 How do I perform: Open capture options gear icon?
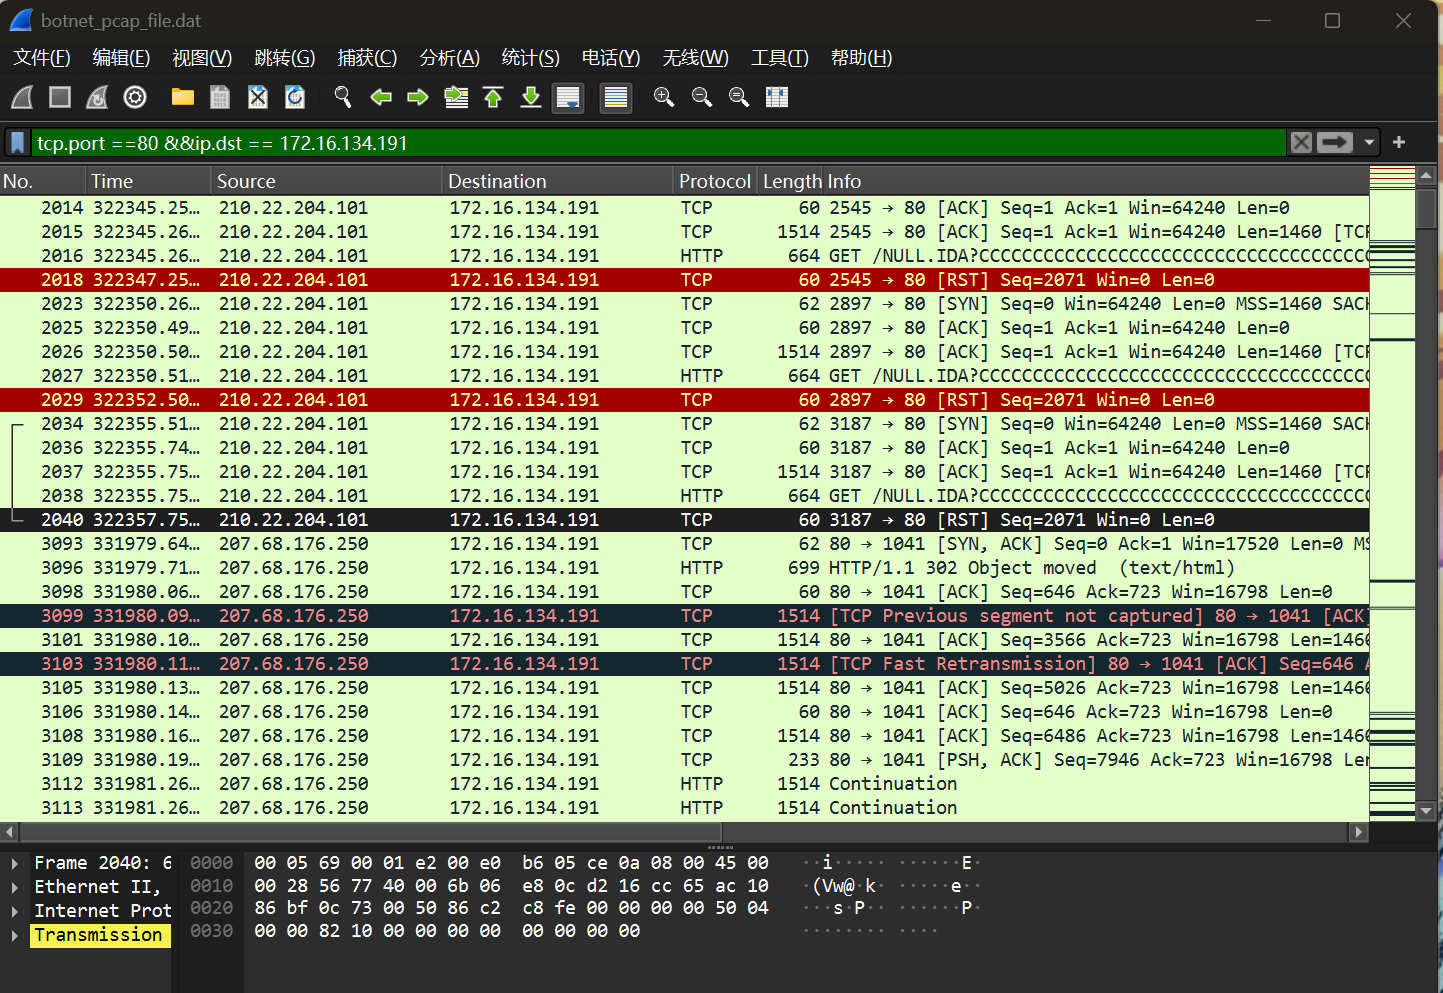pos(135,97)
